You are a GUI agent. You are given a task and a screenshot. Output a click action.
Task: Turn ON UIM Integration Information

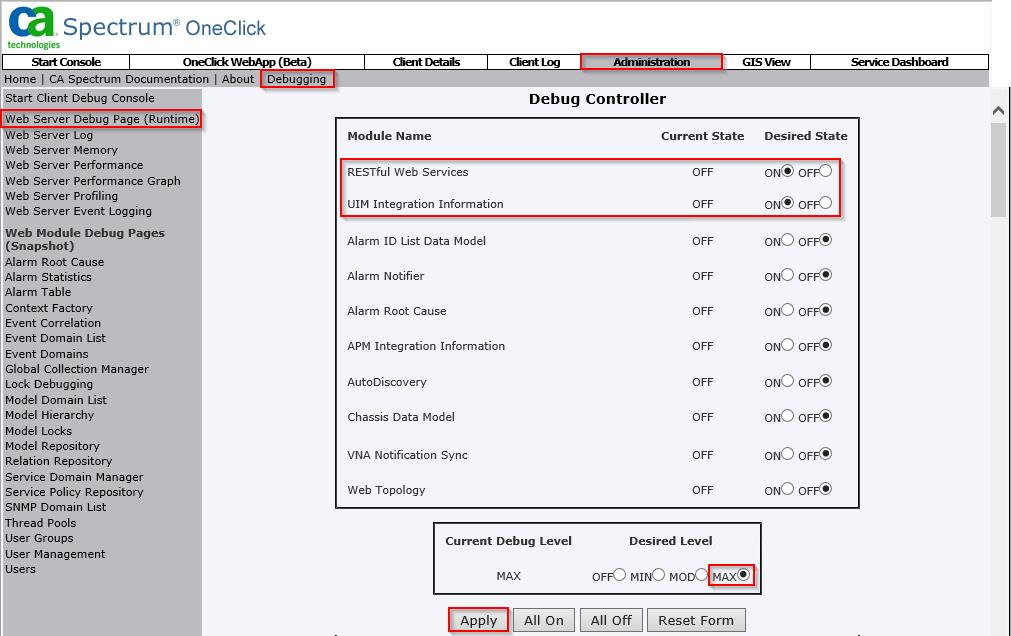click(787, 202)
